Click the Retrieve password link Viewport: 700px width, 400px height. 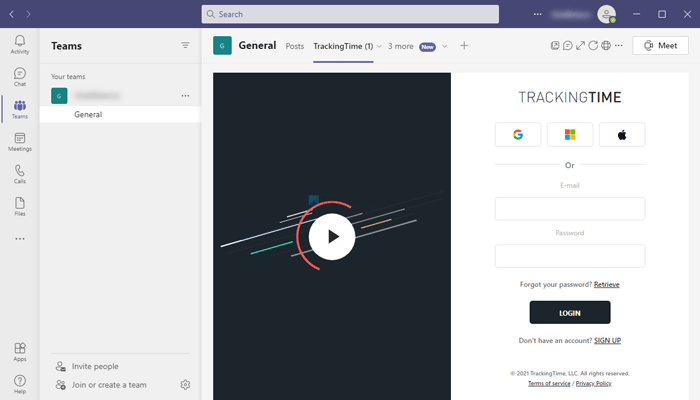606,284
